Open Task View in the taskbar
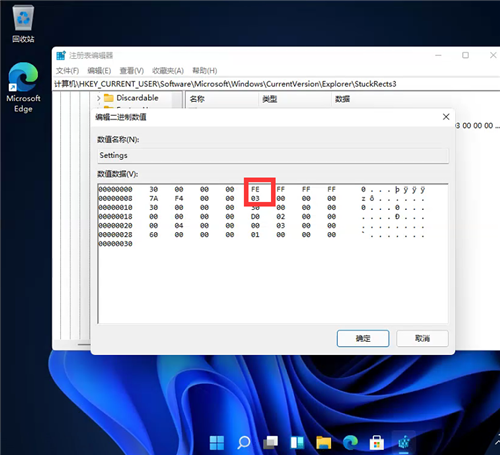 [270, 443]
